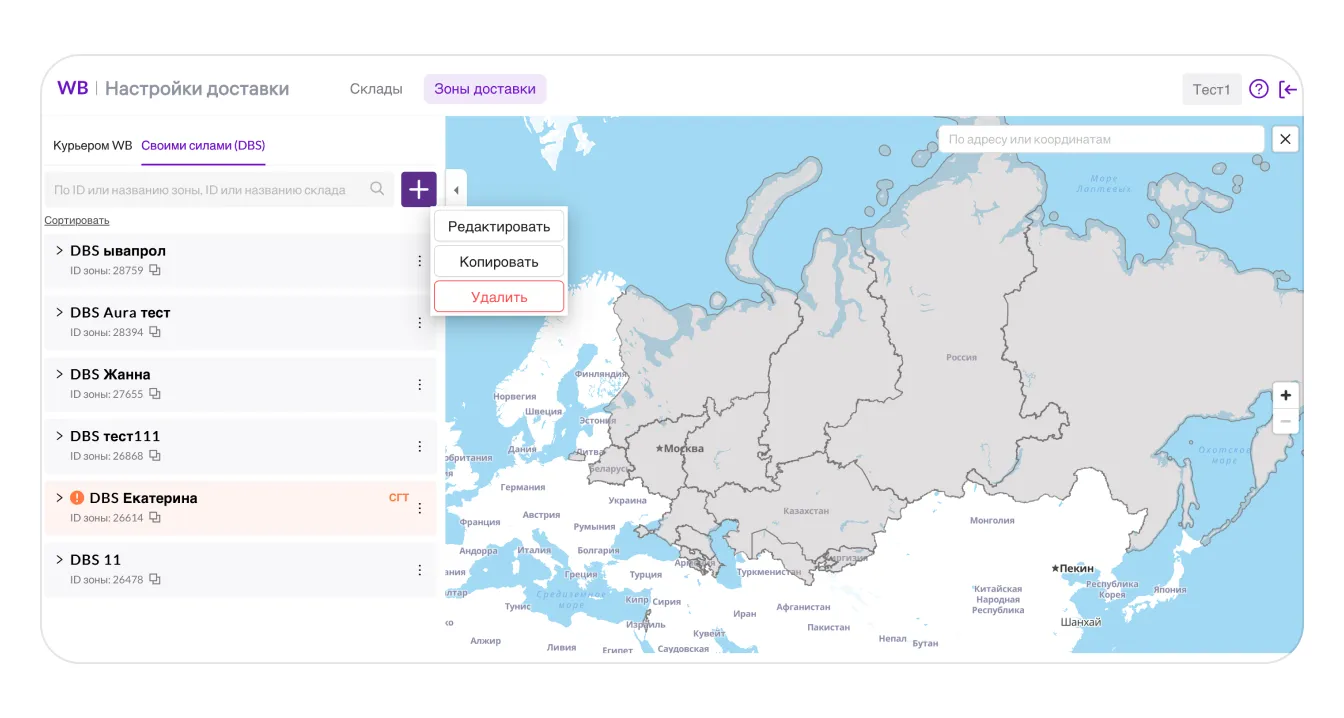Click the purple plus add zone button
The width and height of the screenshot is (1344, 718).
click(418, 190)
